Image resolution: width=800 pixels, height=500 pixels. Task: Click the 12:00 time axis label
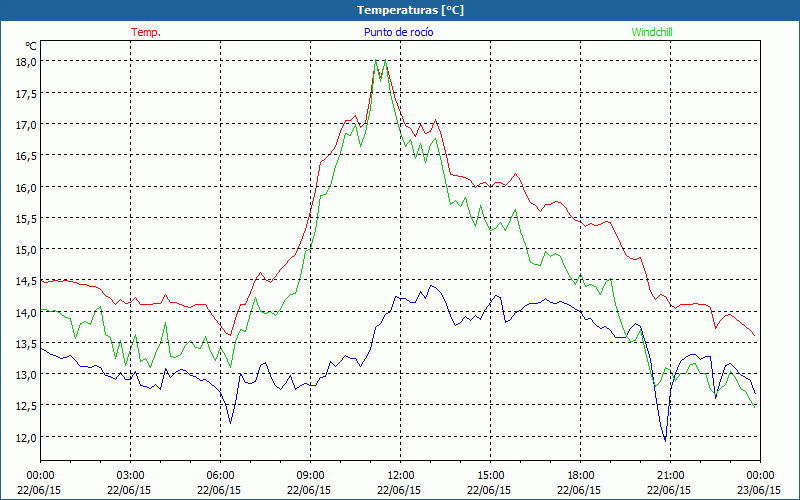[x=401, y=476]
